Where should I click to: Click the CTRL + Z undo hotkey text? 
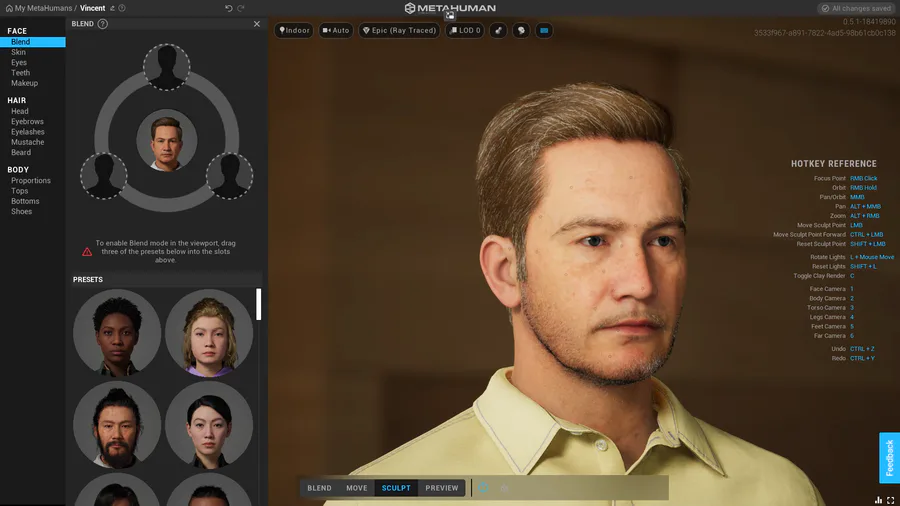(x=862, y=349)
